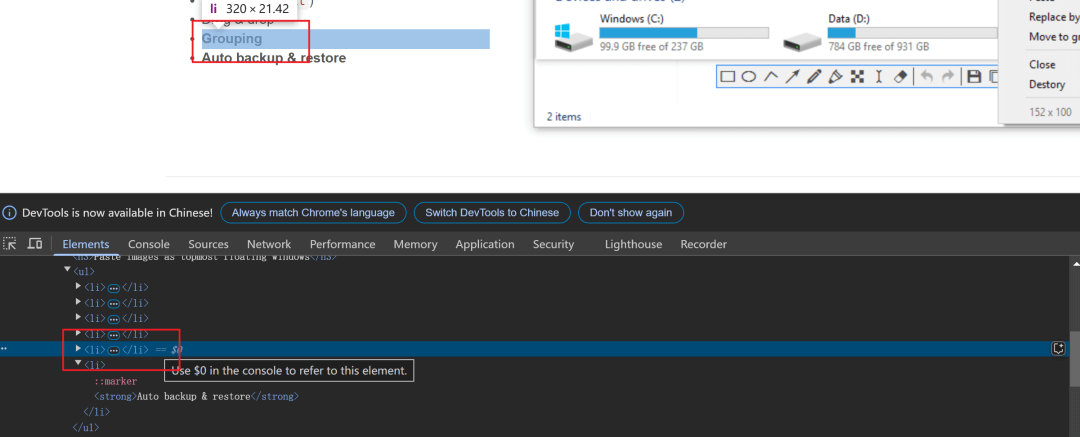
Task: Click the Windows (C:) drive usage bar
Action: 683,33
